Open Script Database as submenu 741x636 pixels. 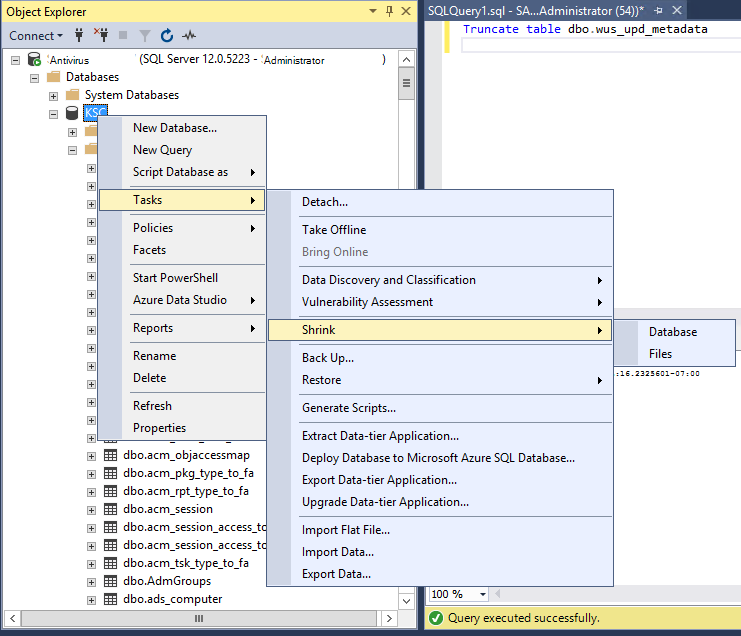click(182, 172)
